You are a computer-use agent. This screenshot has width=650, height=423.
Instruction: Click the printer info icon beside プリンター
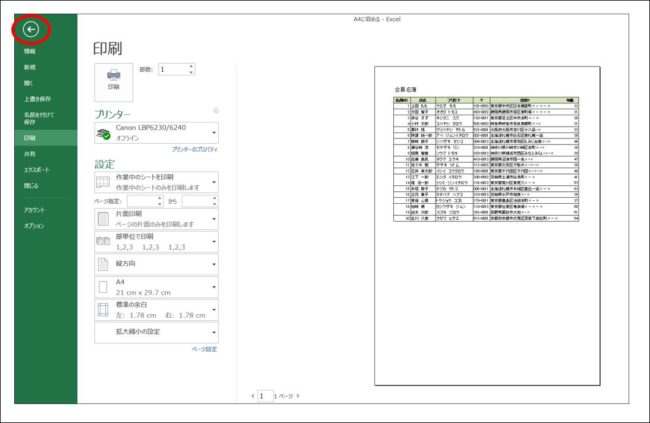216,110
